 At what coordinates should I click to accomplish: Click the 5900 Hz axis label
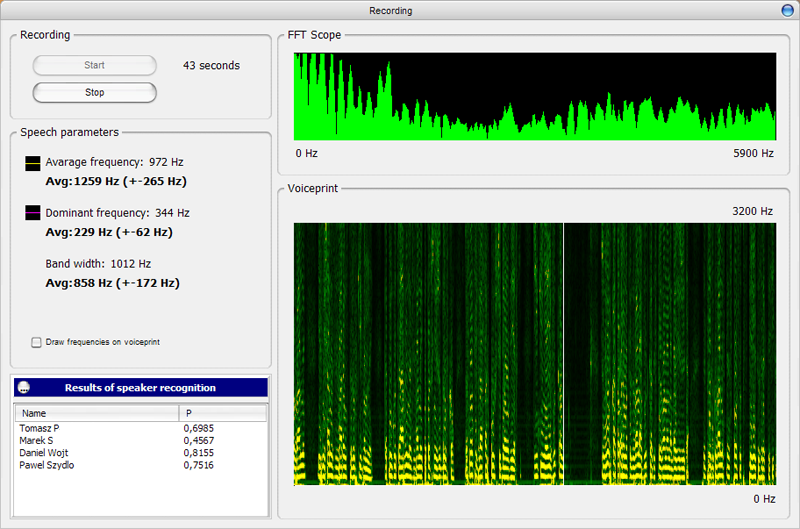753,154
